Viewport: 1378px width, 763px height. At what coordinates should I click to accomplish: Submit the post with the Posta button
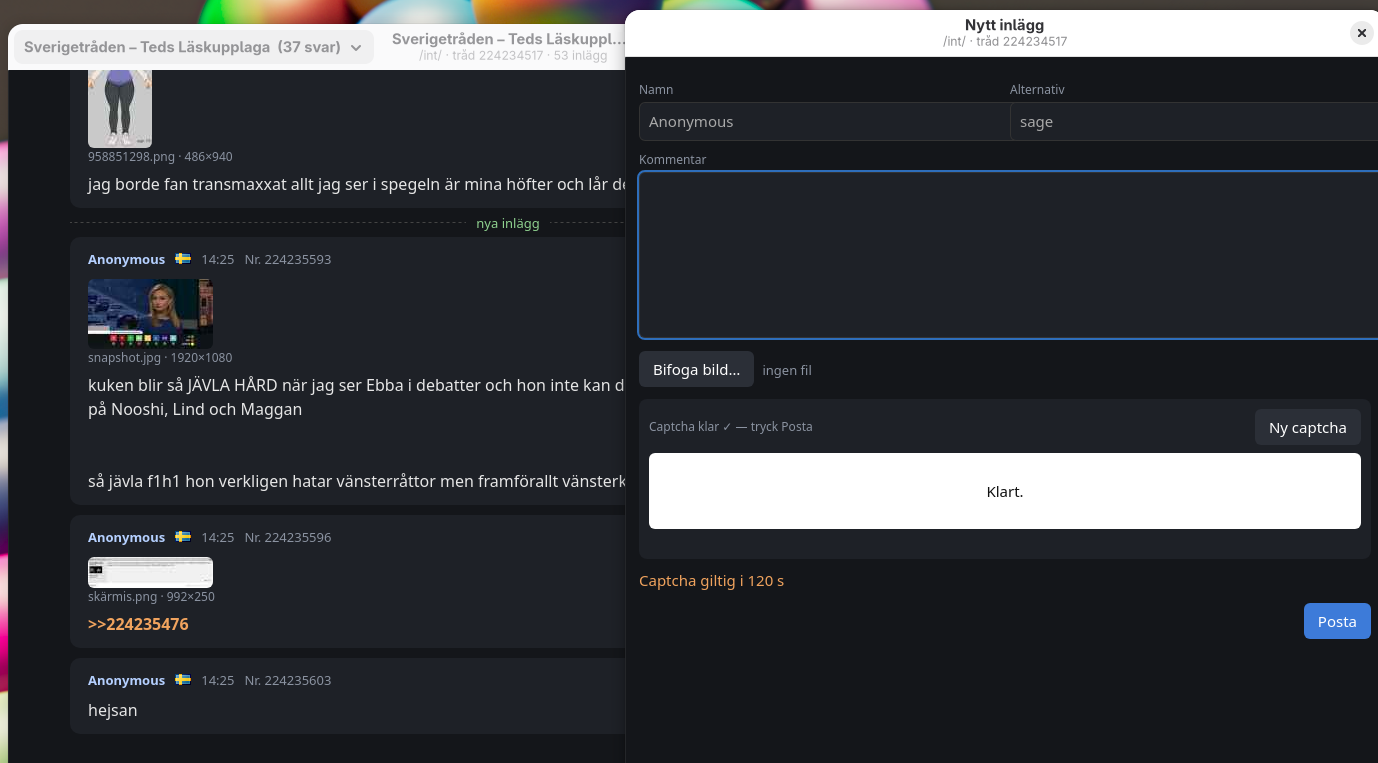coord(1337,621)
